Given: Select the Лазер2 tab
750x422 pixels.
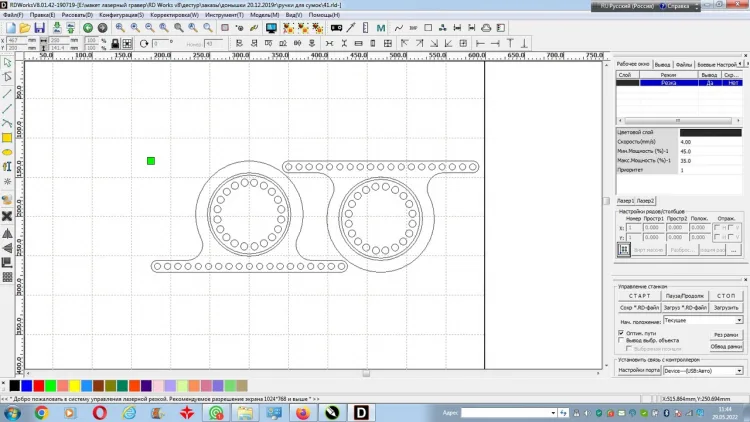Looking at the screenshot, I should coord(645,201).
